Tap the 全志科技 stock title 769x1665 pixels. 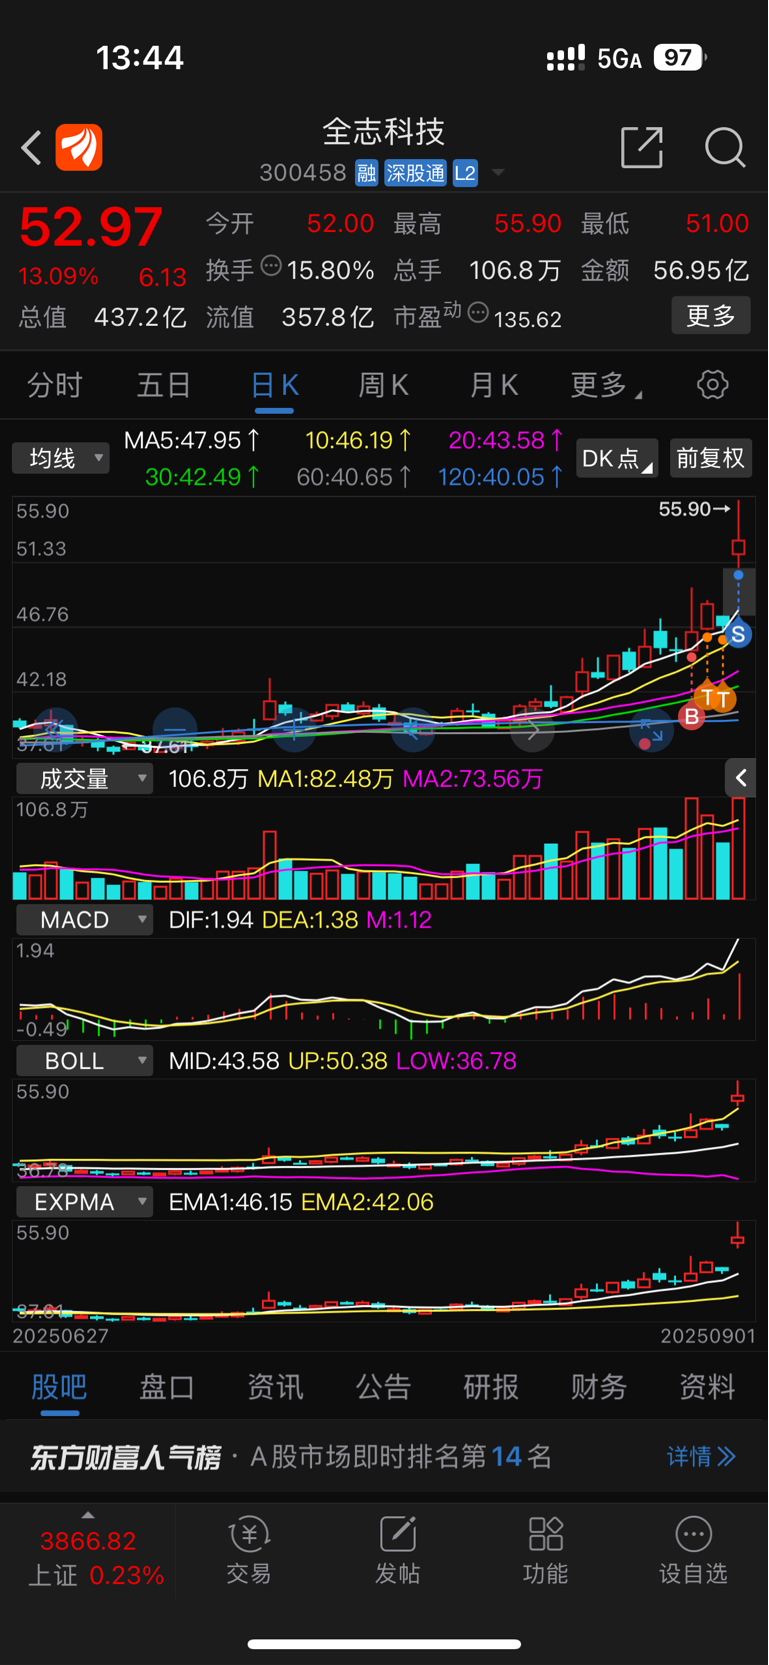384,131
